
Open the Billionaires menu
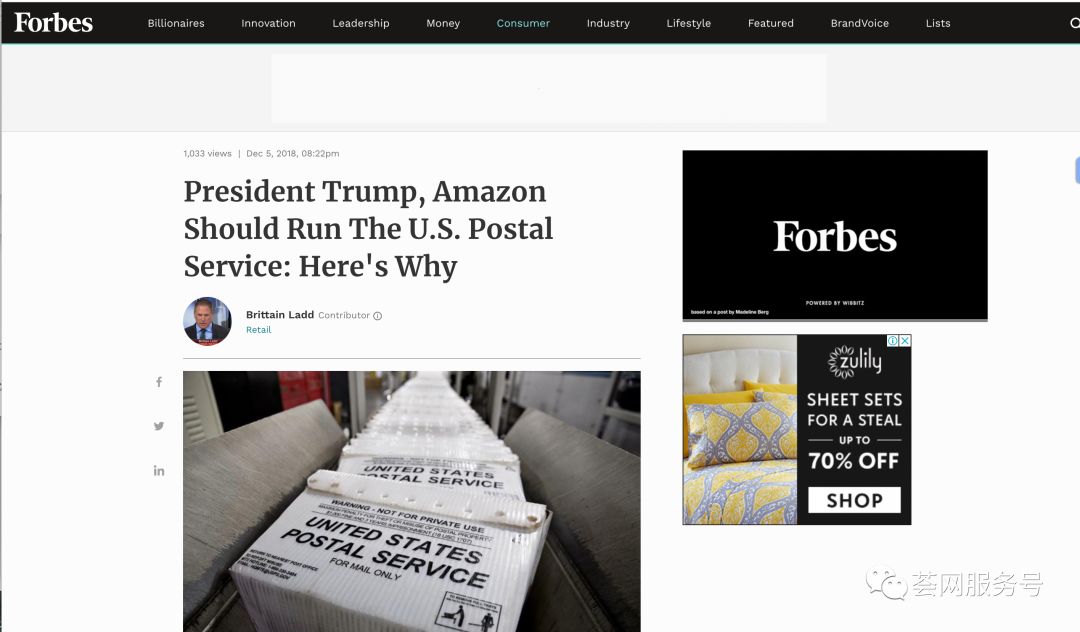(176, 23)
